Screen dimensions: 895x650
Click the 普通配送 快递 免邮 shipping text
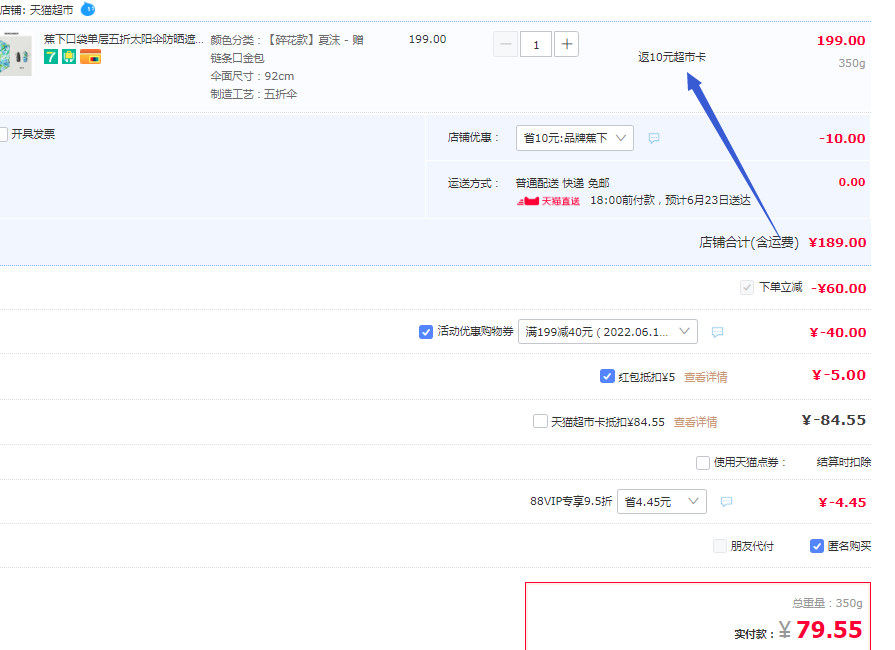[562, 183]
